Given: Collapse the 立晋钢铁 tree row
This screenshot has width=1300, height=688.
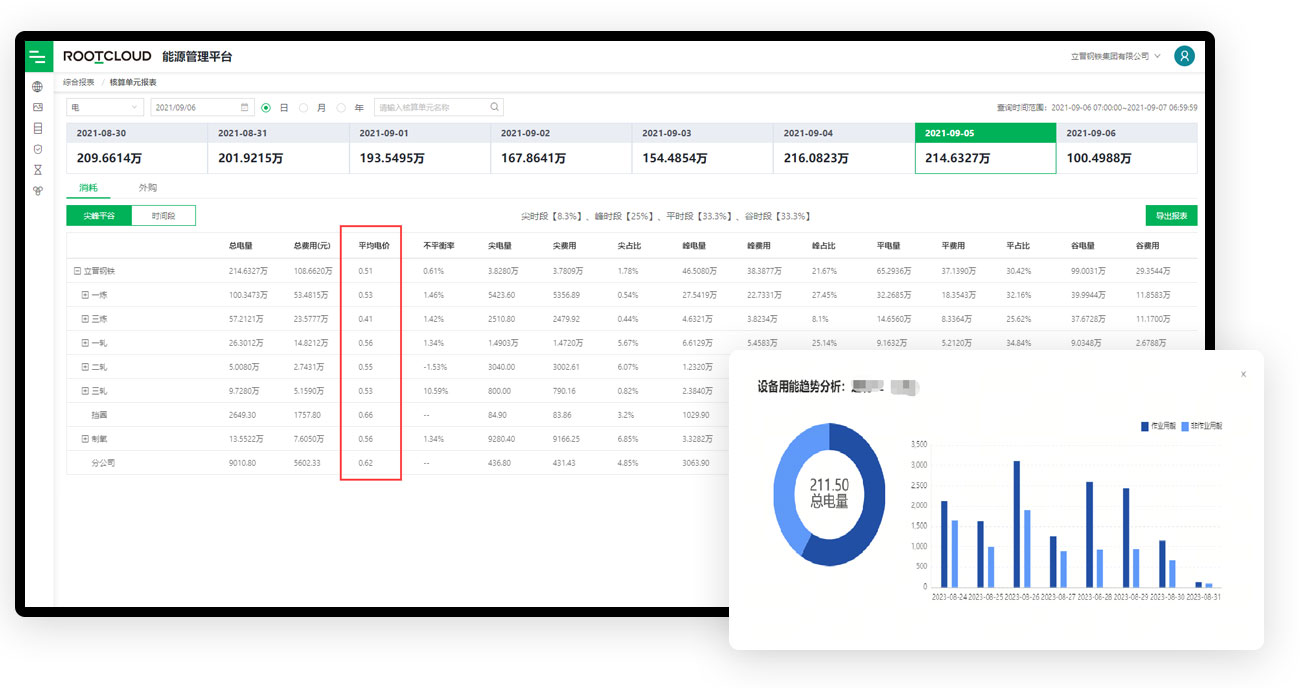Looking at the screenshot, I should [77, 271].
